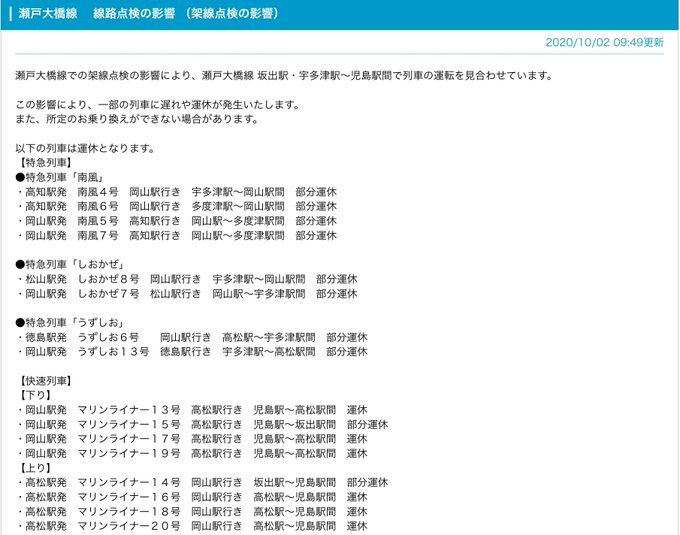Click the しおかぜ８号 row
The image size is (680, 535).
pos(187,279)
